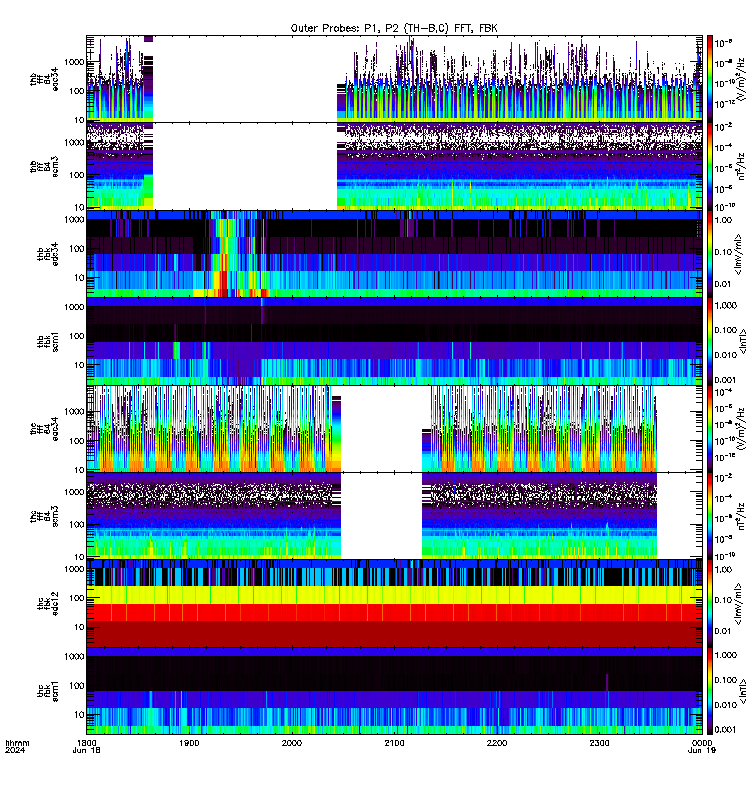The height and width of the screenshot is (800, 750).
Task: Click the thc fff scm3 spectrogram panel
Action: point(394,516)
